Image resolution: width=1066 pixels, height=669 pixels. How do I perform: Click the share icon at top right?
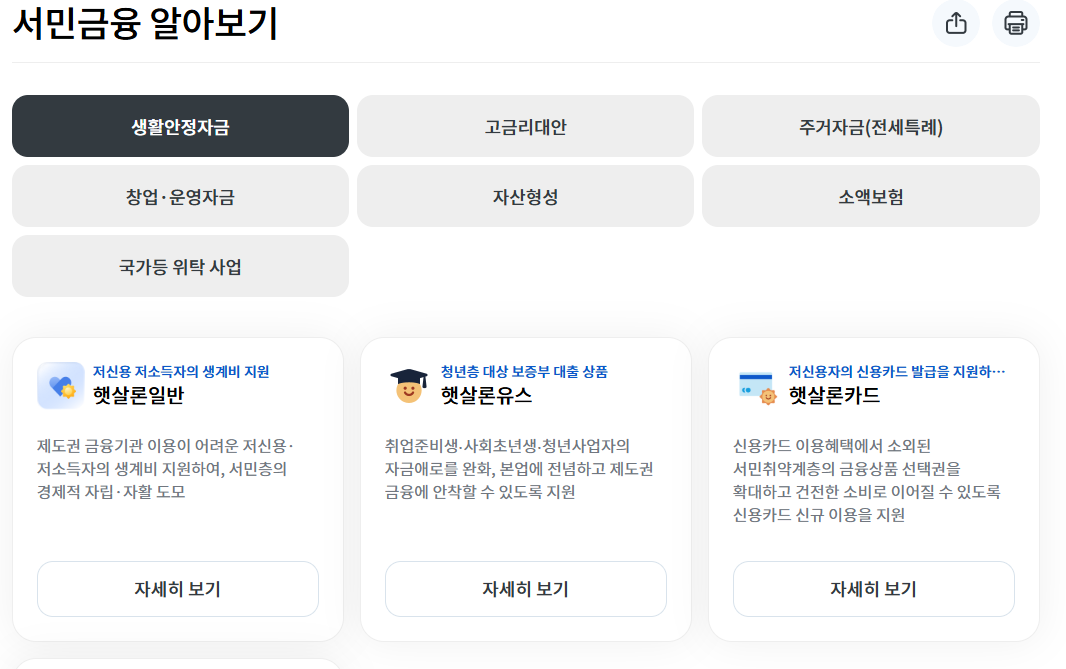pyautogui.click(x=956, y=23)
